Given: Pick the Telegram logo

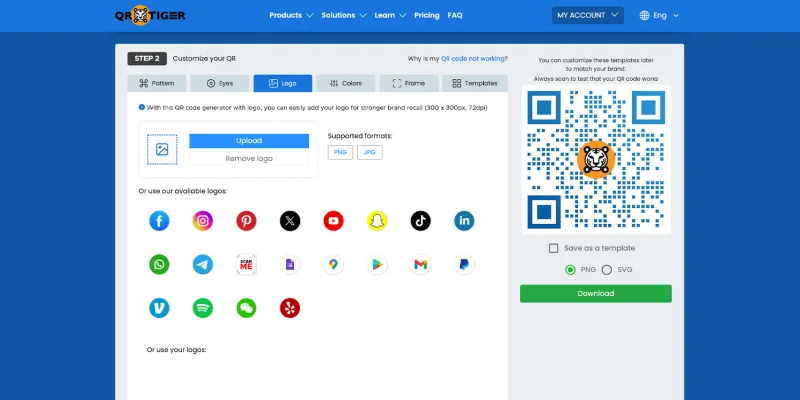Looking at the screenshot, I should click(203, 264).
